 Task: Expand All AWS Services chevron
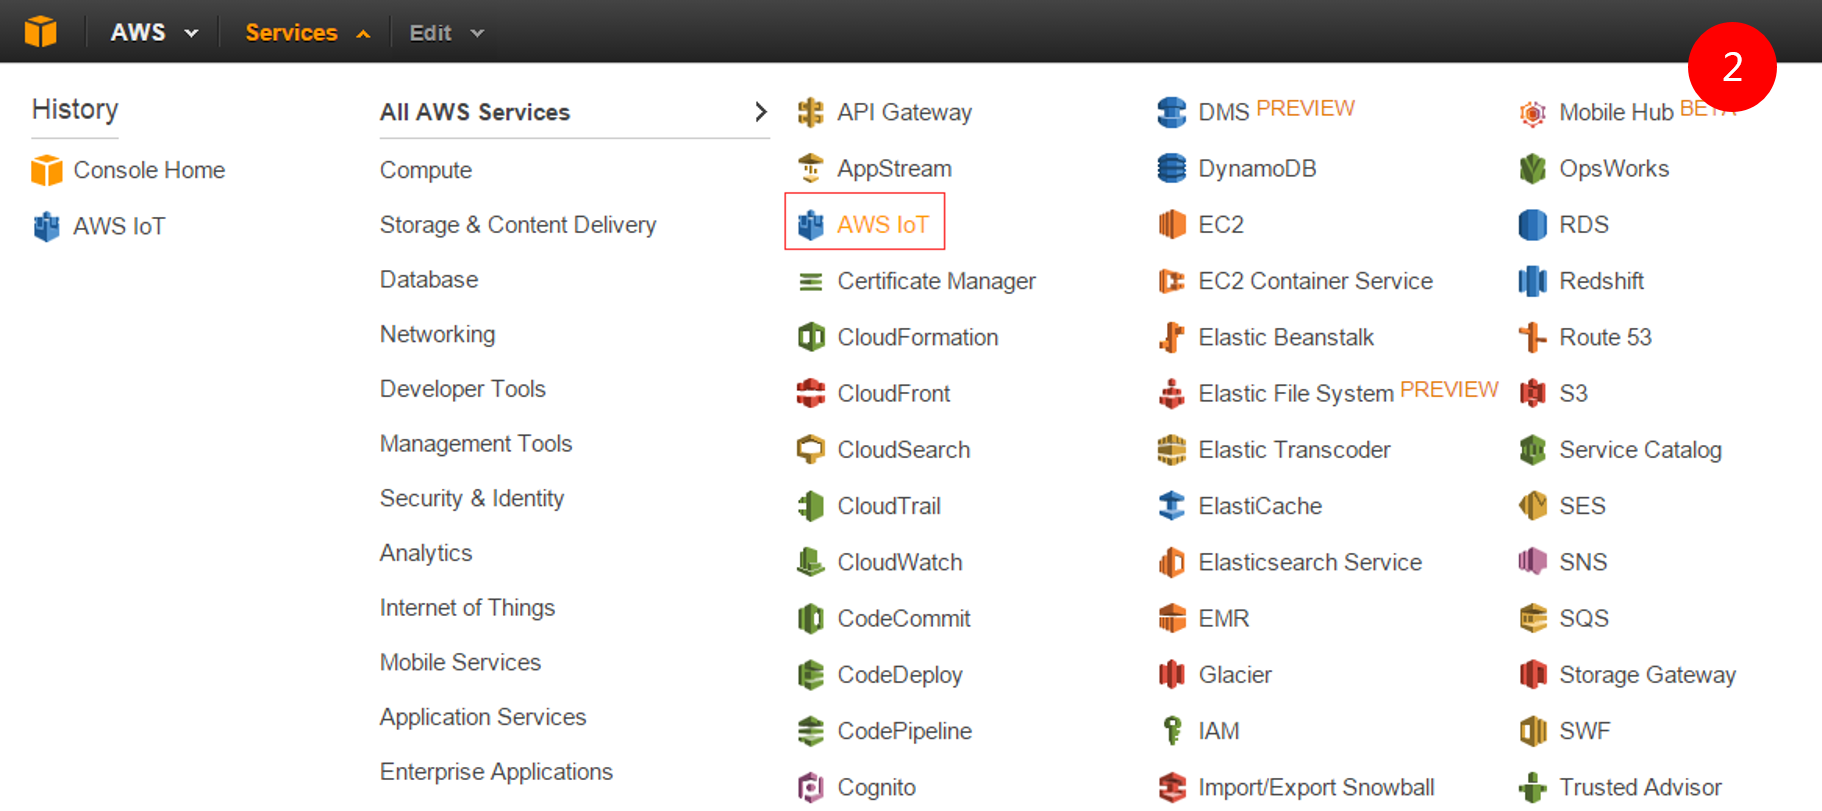click(760, 111)
